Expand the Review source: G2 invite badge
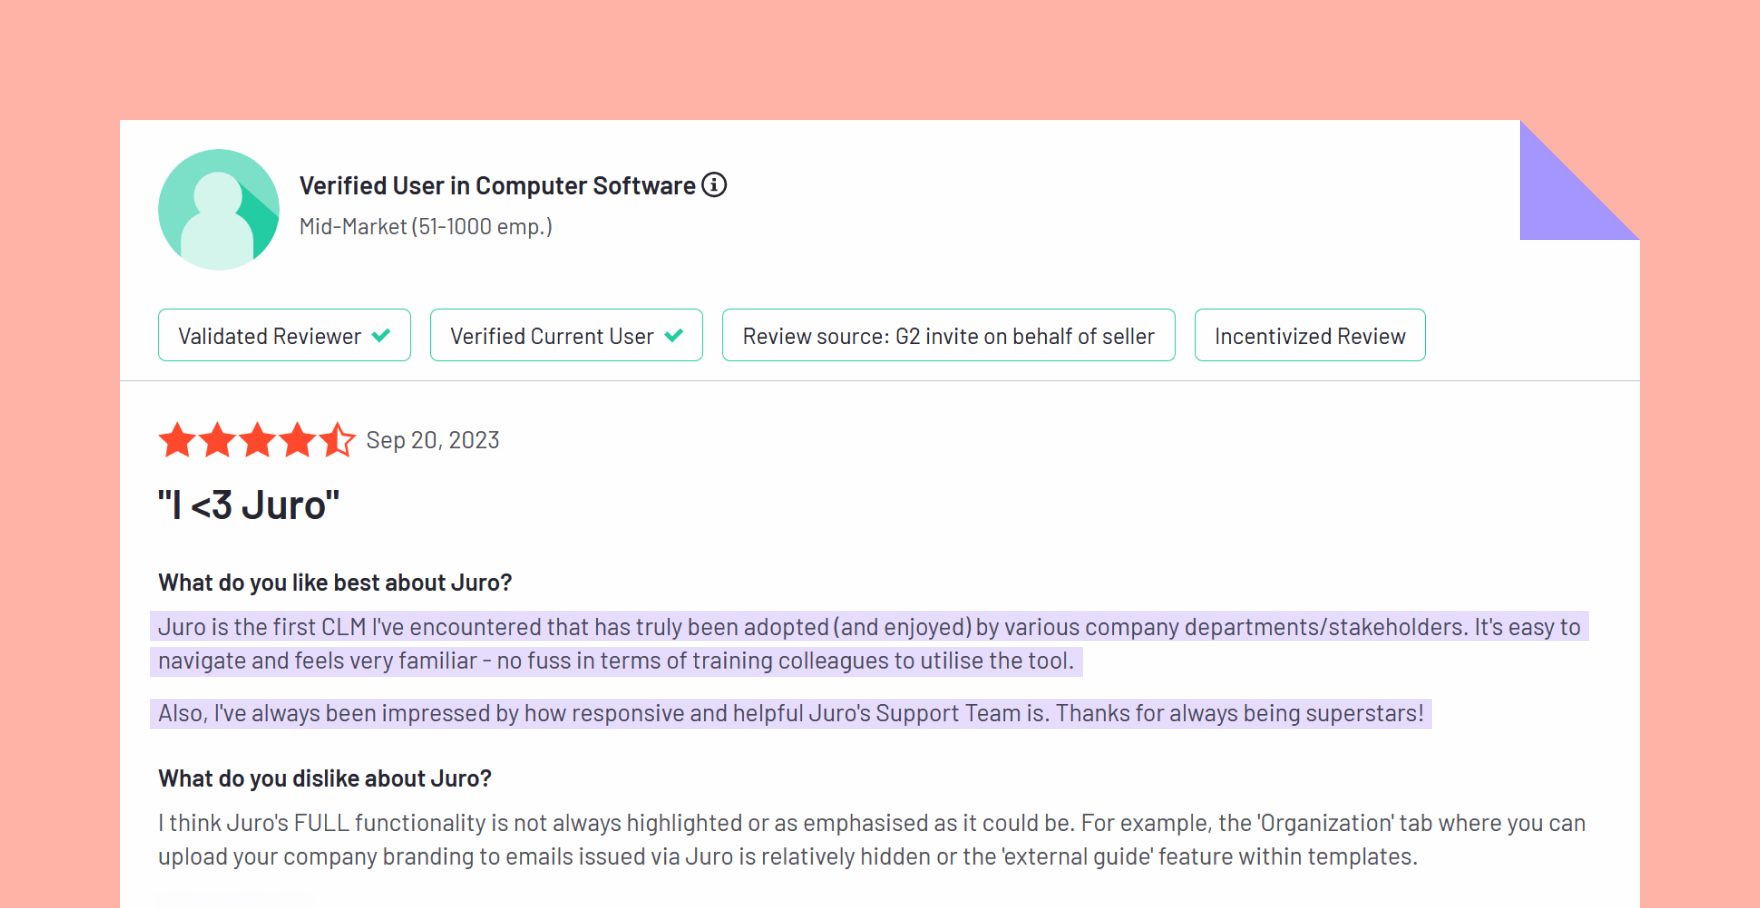This screenshot has width=1760, height=908. click(947, 335)
